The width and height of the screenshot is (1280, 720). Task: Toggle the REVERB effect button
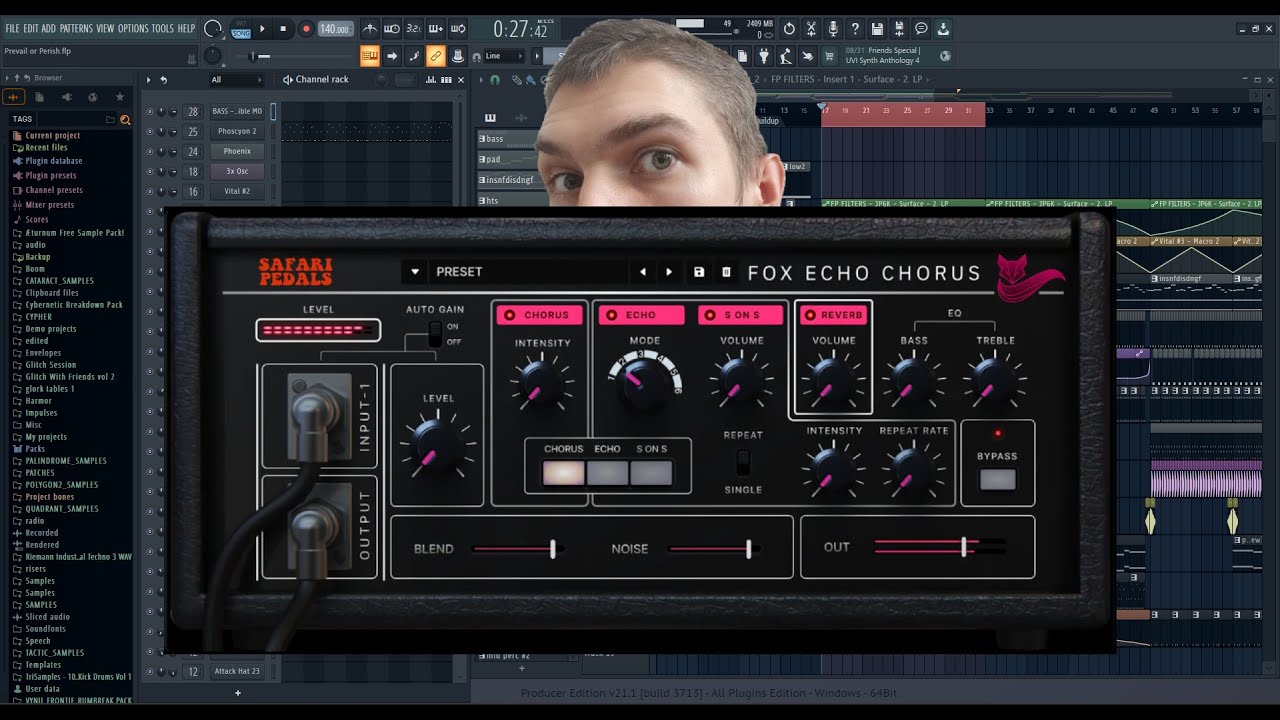pyautogui.click(x=833, y=315)
